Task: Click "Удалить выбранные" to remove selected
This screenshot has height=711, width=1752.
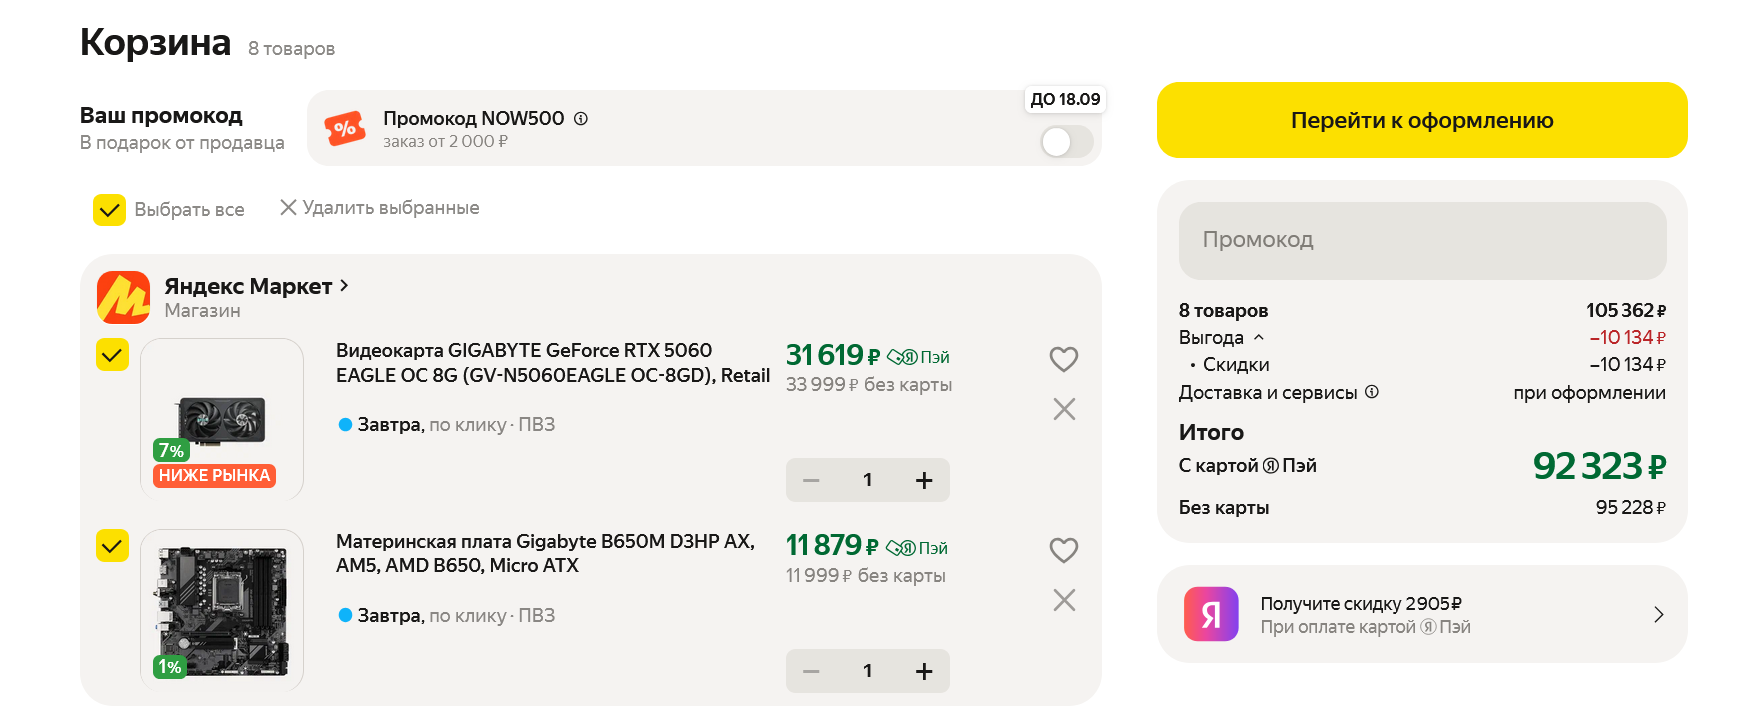Action: pos(379,208)
